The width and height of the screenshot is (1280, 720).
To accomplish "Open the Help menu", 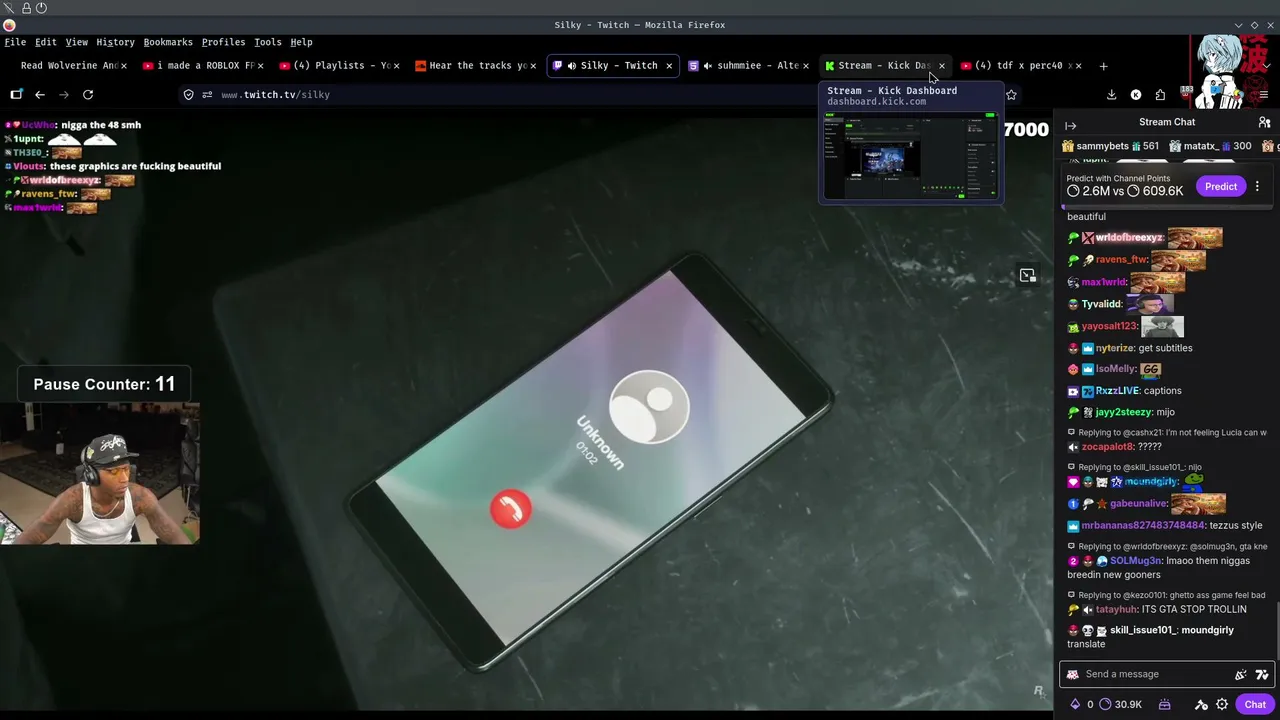I will click(x=302, y=42).
